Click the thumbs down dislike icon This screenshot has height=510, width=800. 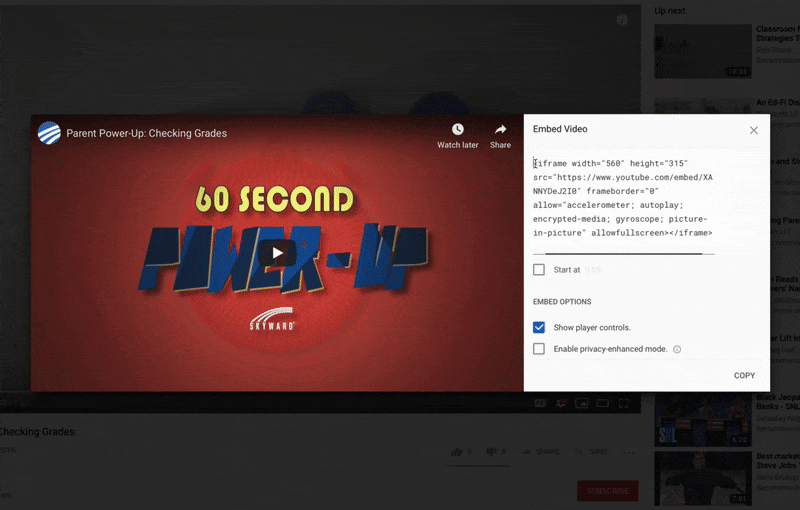491,452
